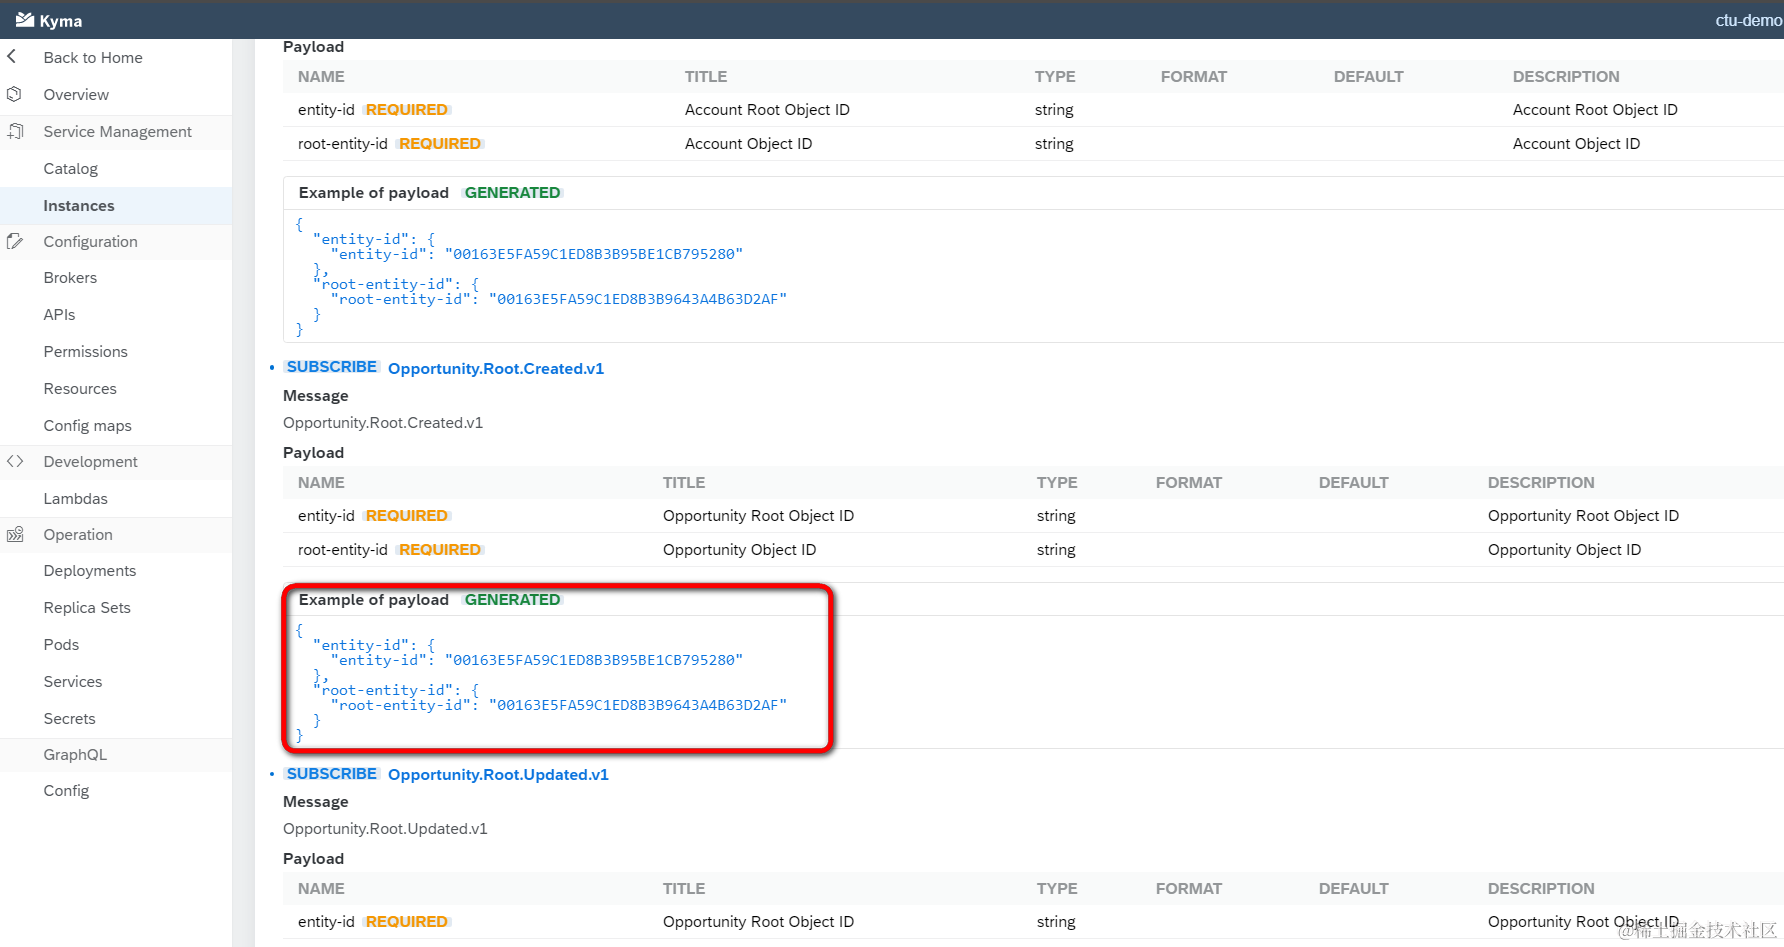
Task: Click REQUIRED tag for Account root-entity-id row
Action: point(440,144)
